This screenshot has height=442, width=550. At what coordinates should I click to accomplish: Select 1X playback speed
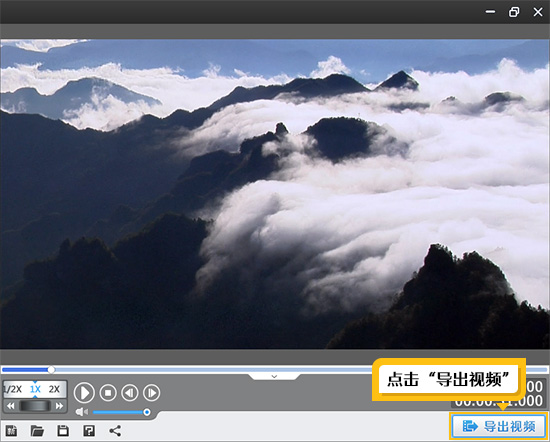tap(35, 389)
